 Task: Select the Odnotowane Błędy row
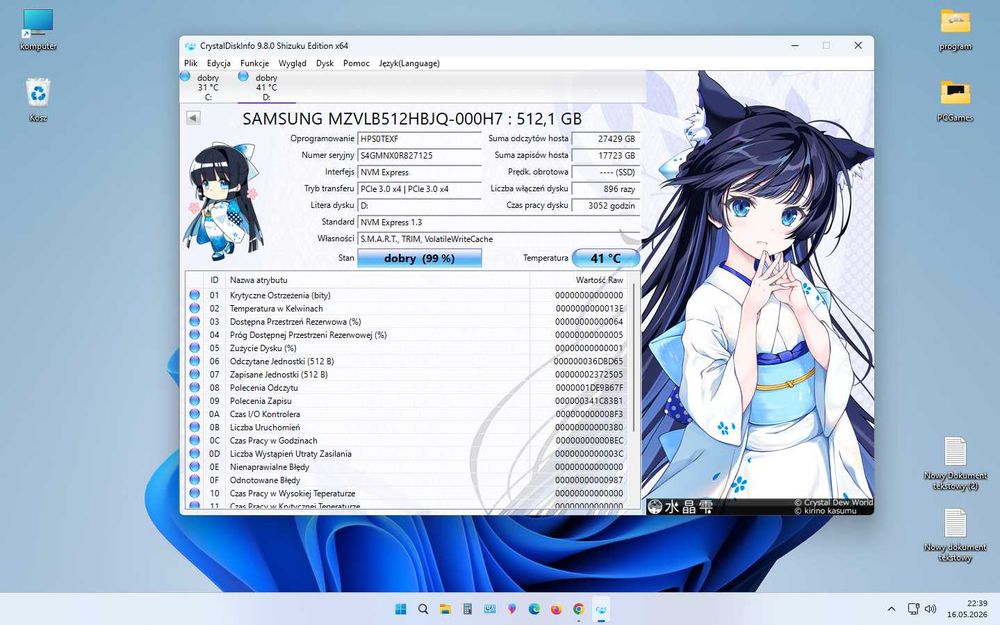(407, 480)
